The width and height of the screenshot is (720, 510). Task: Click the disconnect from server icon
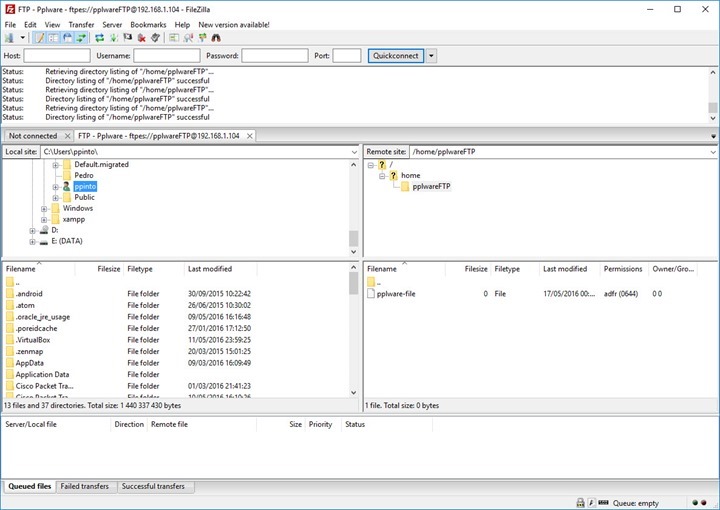tap(141, 38)
